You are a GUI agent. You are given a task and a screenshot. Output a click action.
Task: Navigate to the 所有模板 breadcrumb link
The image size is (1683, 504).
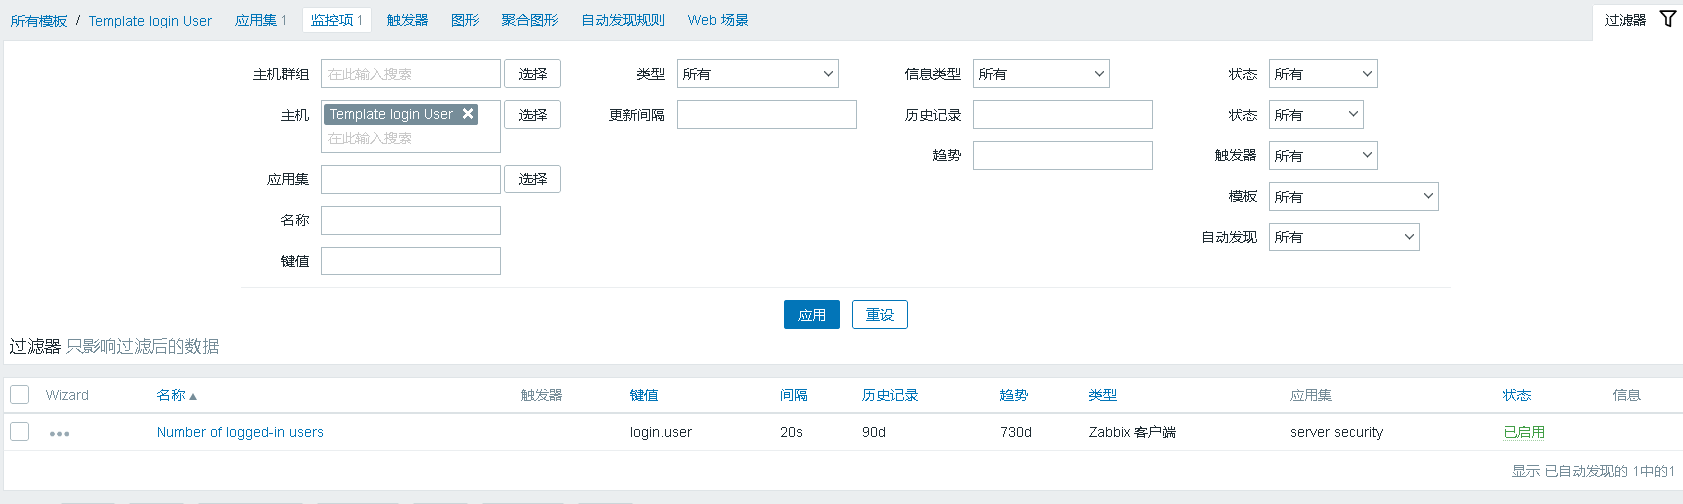point(39,20)
